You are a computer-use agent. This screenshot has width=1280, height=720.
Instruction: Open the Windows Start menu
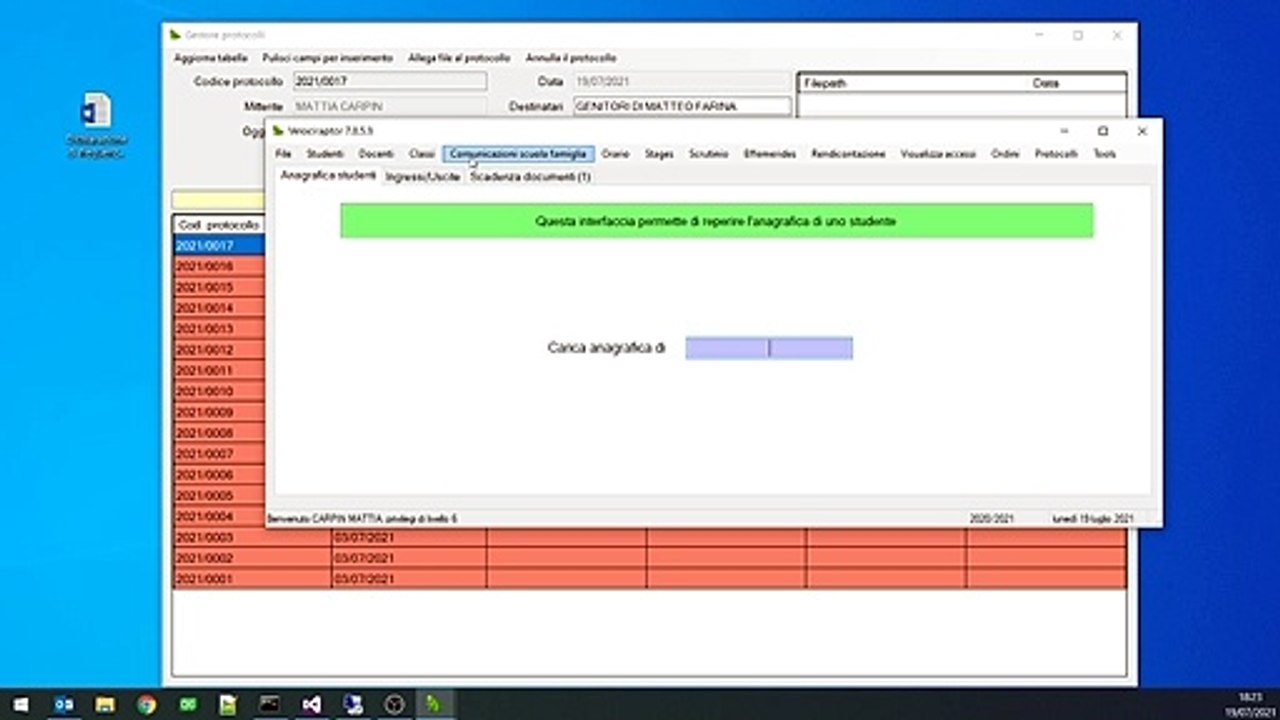[x=20, y=704]
